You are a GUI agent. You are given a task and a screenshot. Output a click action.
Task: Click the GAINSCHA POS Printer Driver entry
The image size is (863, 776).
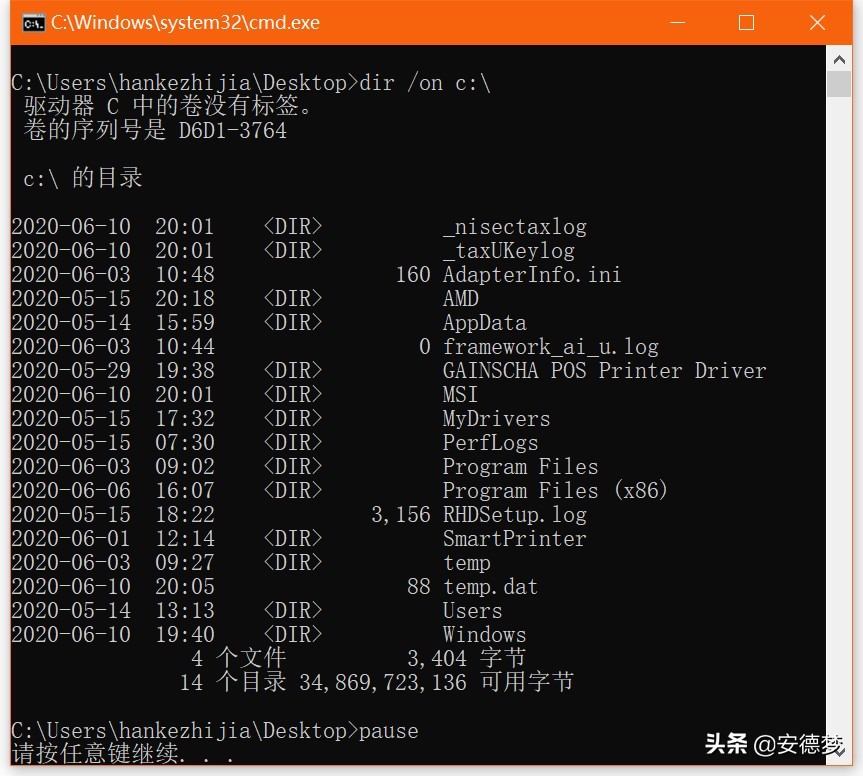tap(604, 371)
